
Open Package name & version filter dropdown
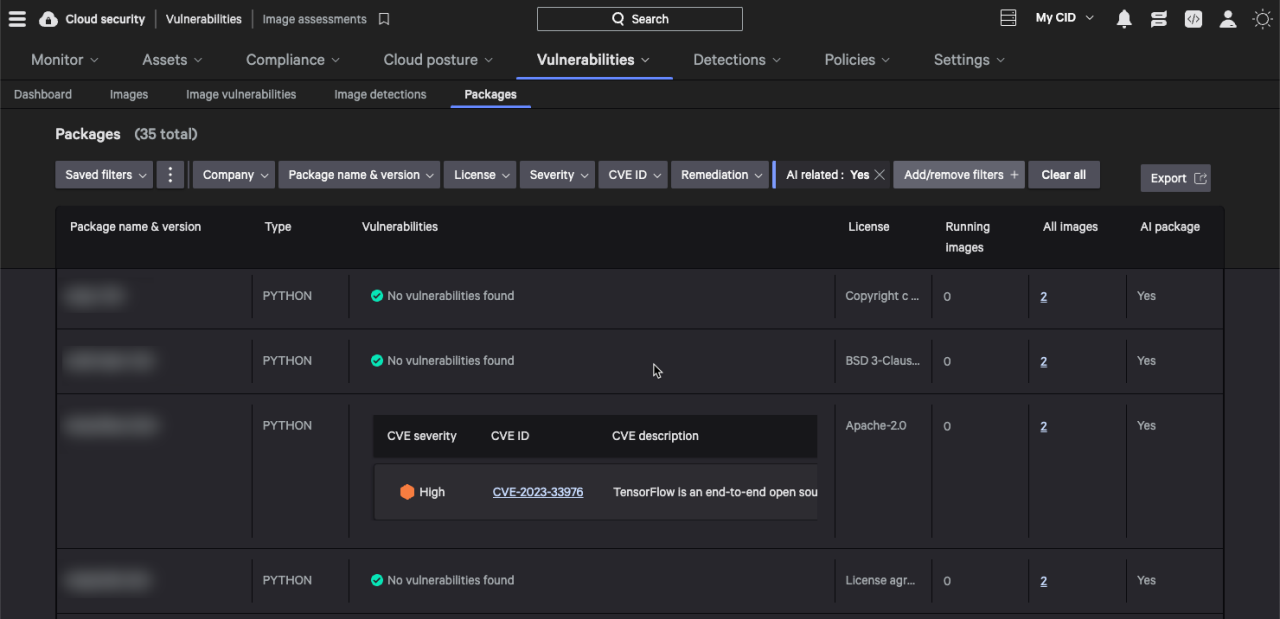[359, 175]
